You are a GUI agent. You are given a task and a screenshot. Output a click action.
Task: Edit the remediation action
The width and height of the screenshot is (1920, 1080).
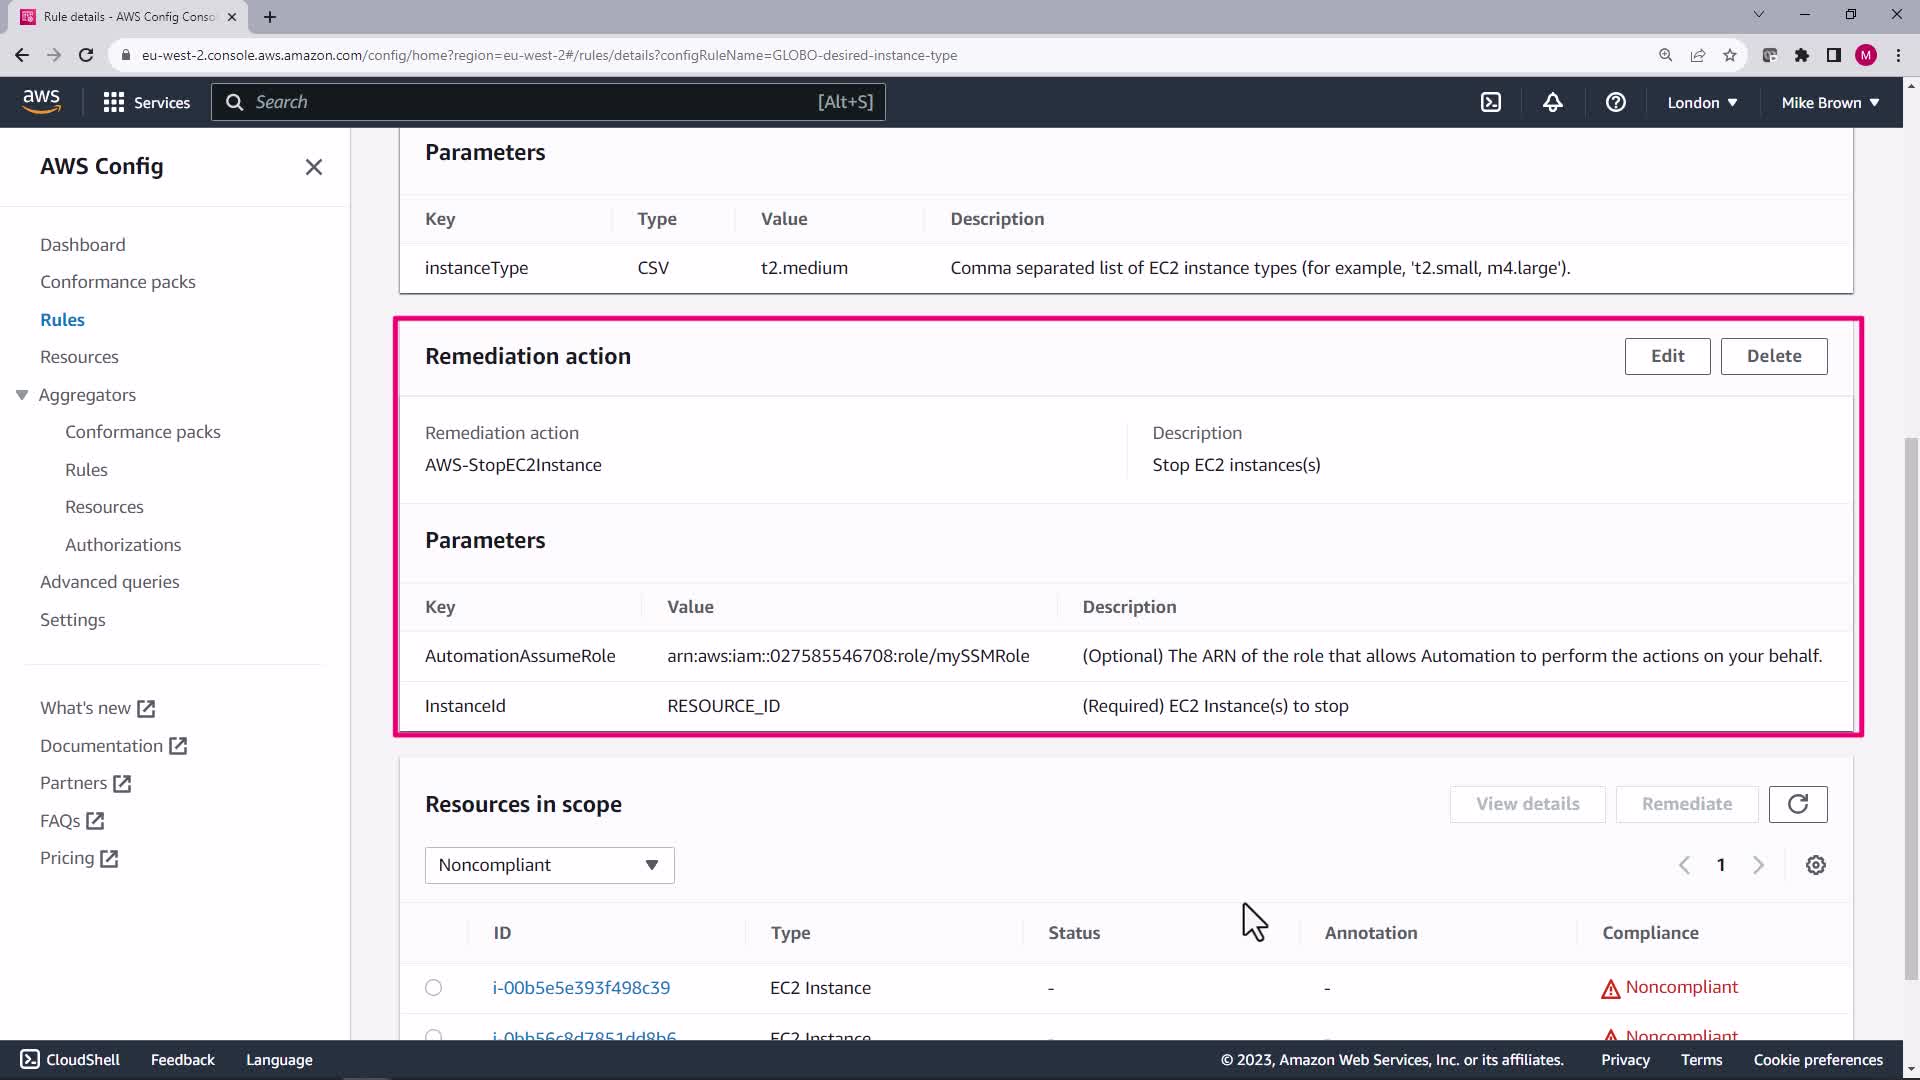point(1667,356)
